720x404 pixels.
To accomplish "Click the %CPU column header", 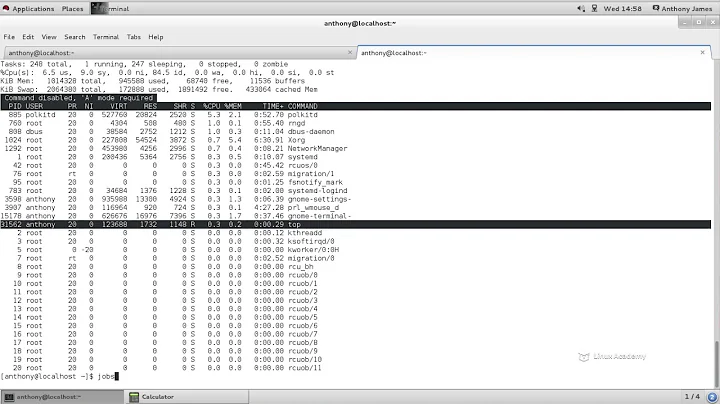I will pyautogui.click(x=212, y=106).
